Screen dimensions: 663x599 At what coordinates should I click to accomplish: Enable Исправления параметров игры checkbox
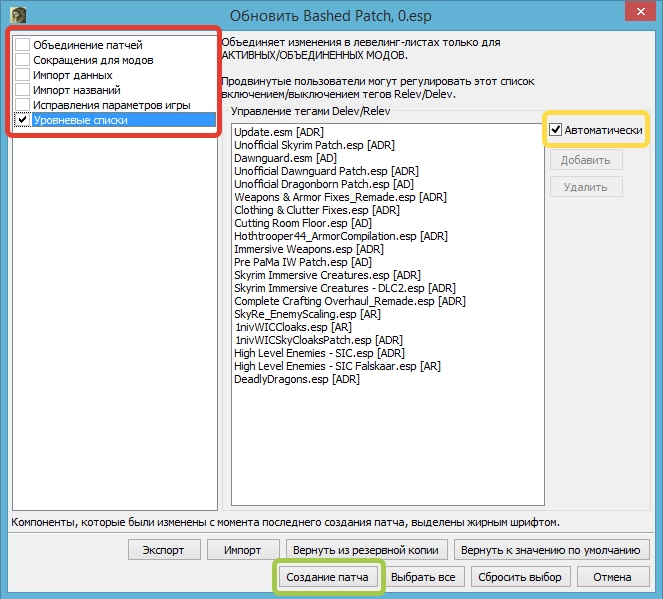(23, 105)
